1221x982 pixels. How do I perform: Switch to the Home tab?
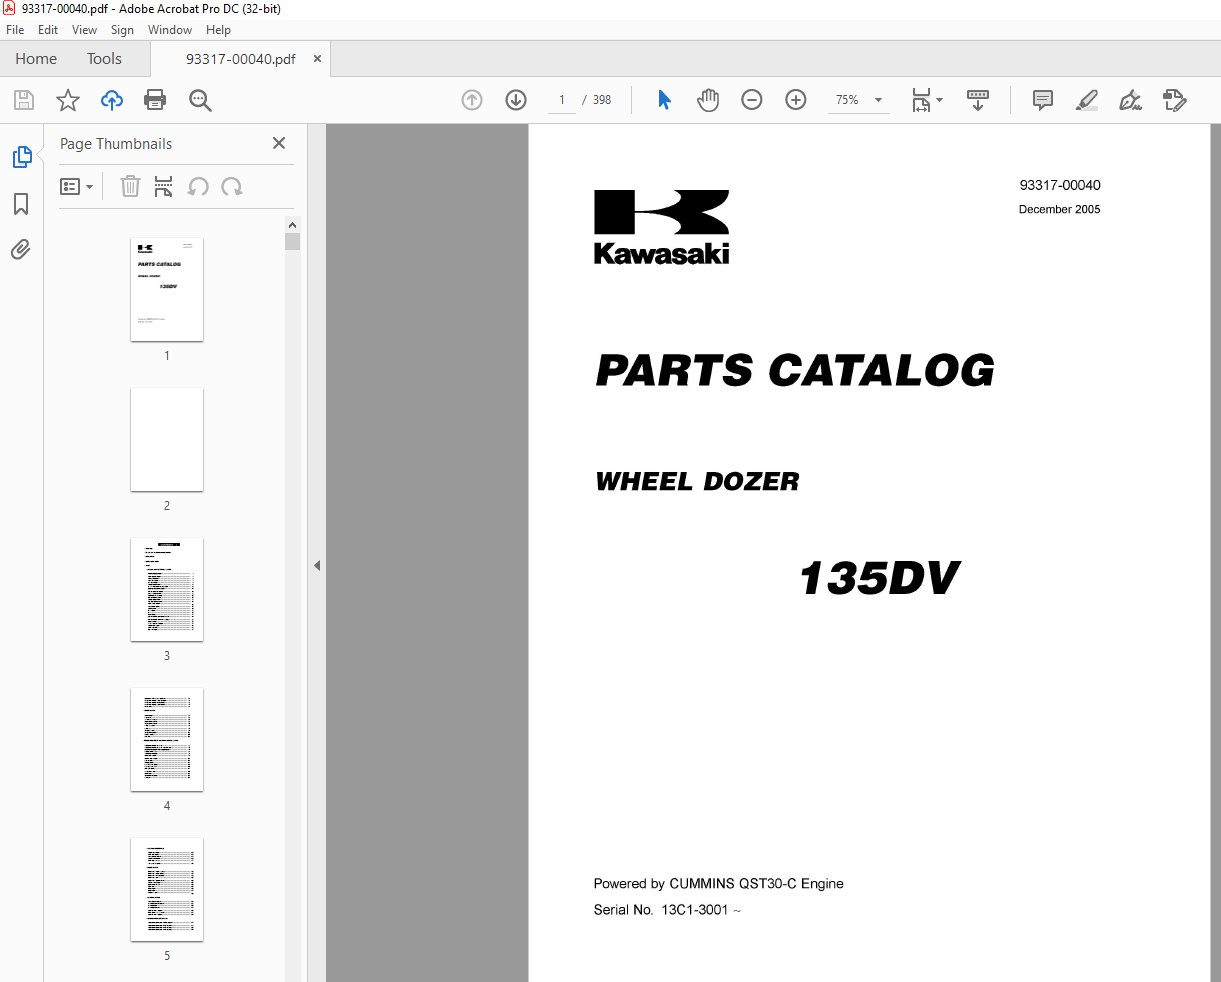(x=36, y=59)
